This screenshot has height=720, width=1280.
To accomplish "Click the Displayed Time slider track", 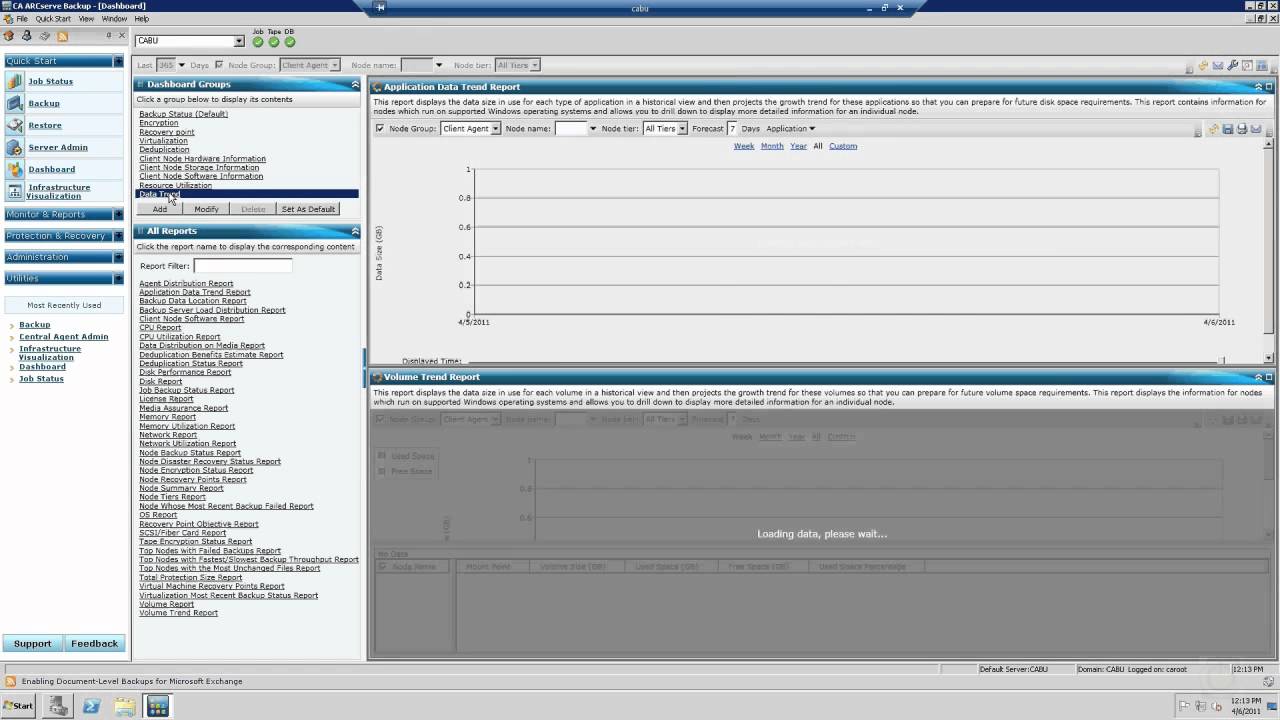I will coord(843,360).
